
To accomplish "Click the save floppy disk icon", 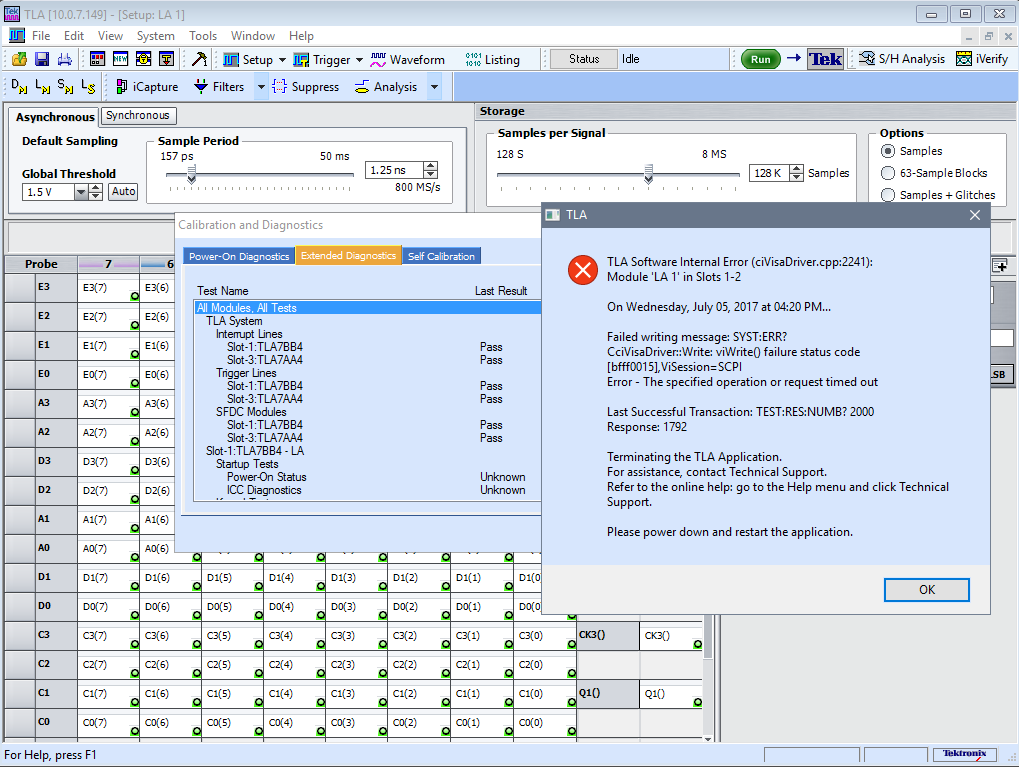I will (x=42, y=59).
